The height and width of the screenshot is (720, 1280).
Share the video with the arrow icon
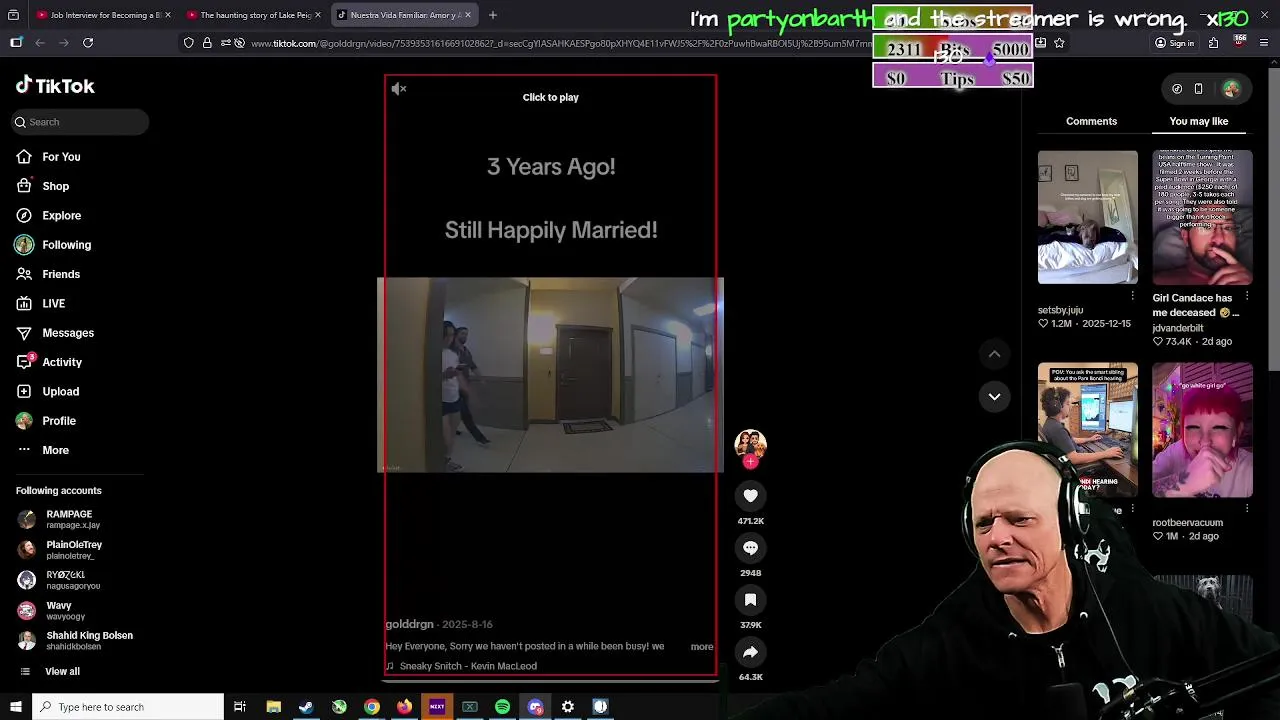pyautogui.click(x=750, y=652)
